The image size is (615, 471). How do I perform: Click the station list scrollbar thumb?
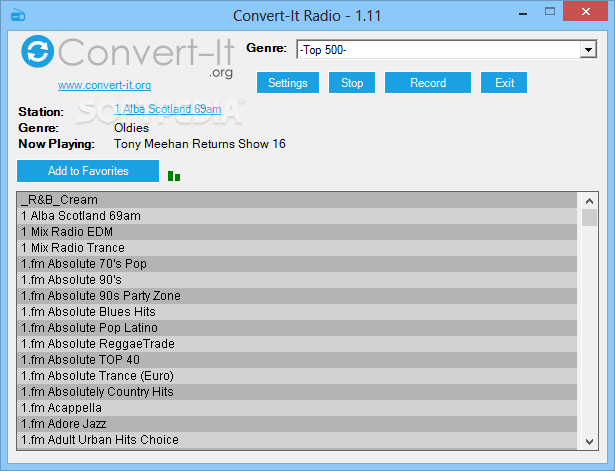[x=589, y=218]
